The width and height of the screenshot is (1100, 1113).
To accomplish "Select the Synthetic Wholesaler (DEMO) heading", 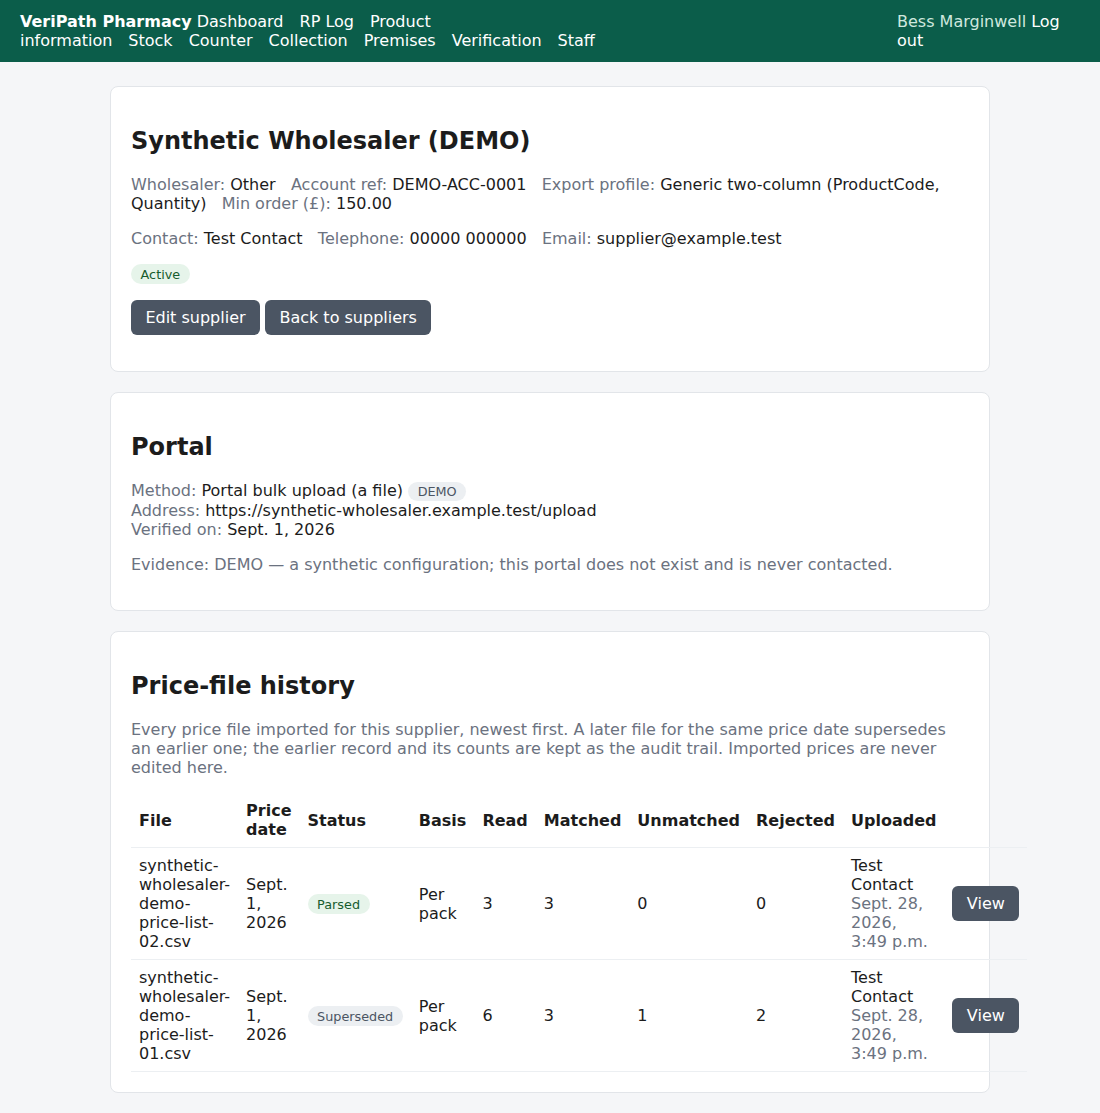I will (x=331, y=140).
